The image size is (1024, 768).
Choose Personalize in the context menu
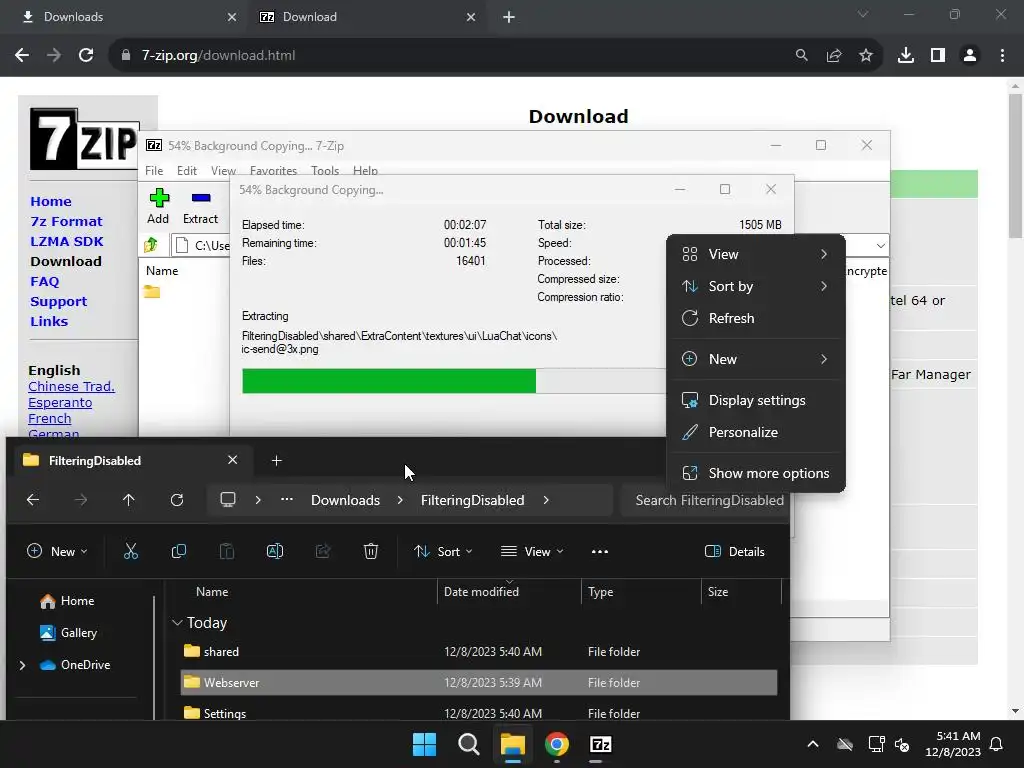click(x=756, y=432)
